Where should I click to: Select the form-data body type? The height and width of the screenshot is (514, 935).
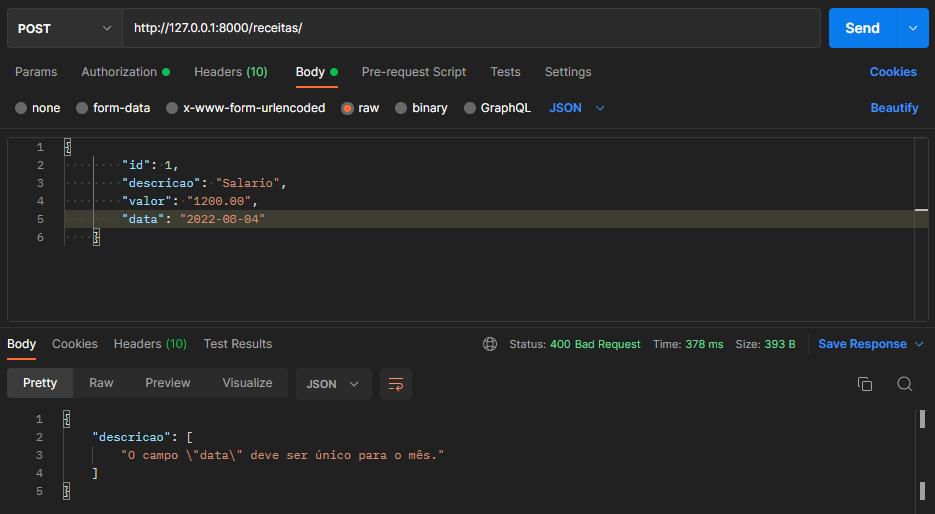click(113, 108)
